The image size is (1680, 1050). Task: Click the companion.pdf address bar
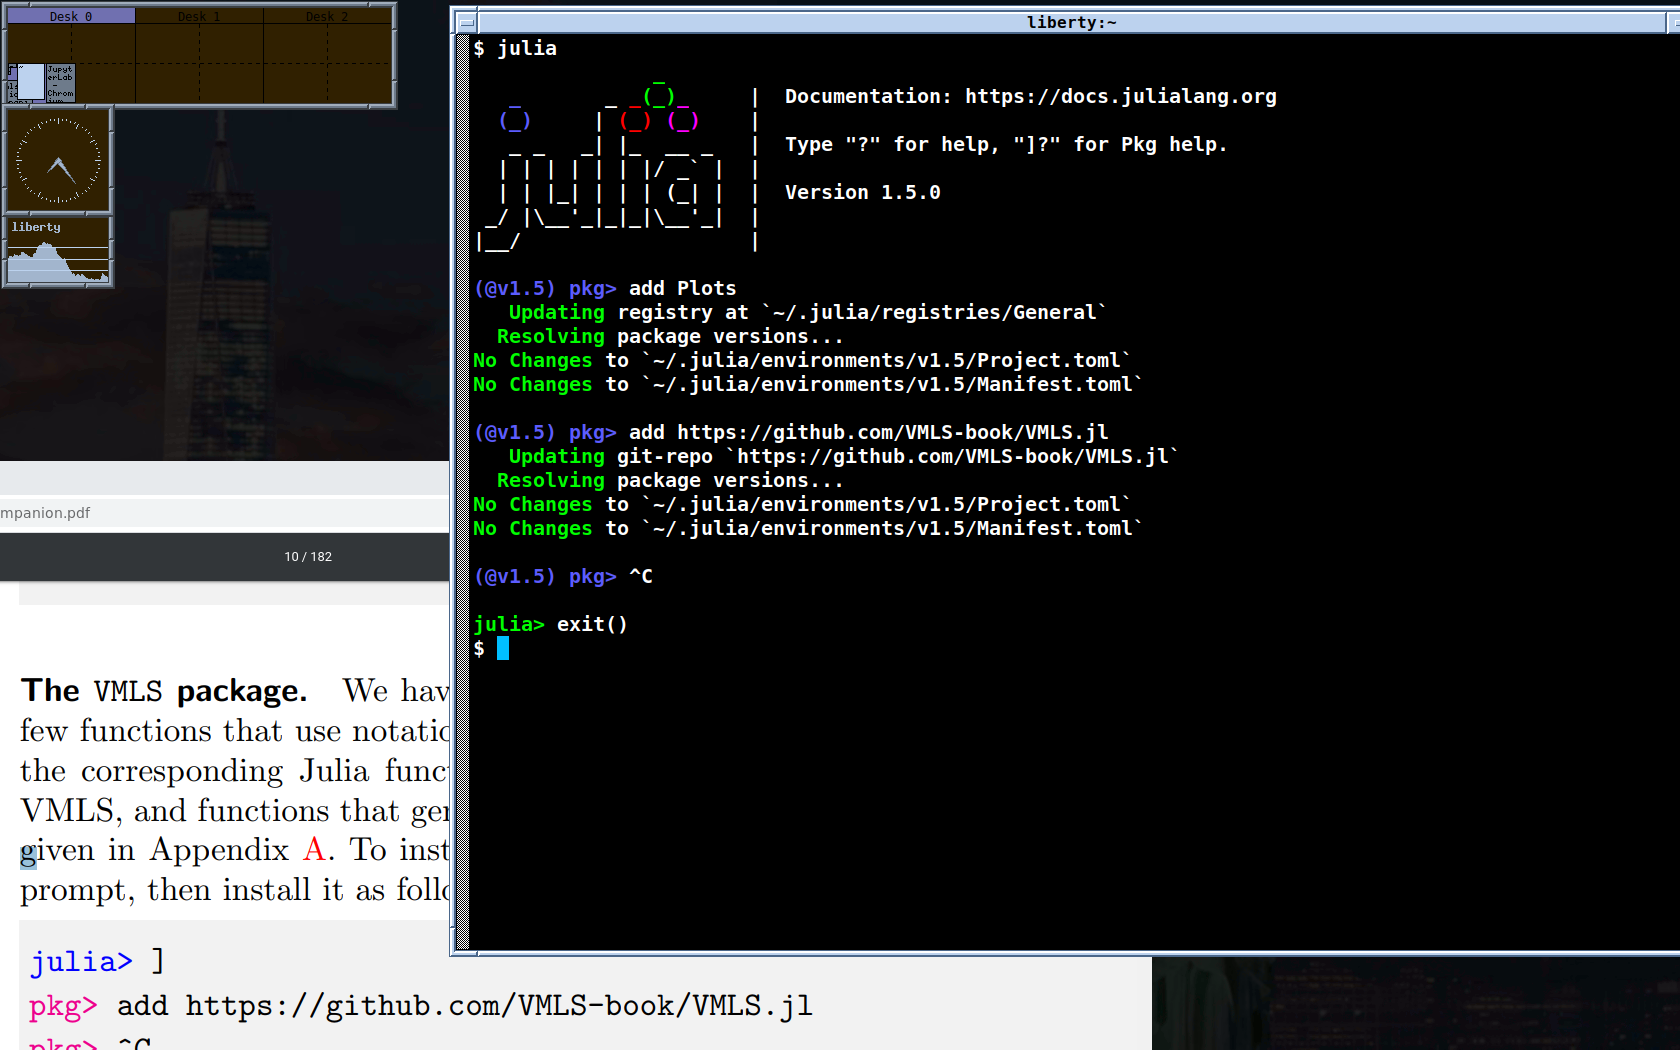[x=200, y=513]
